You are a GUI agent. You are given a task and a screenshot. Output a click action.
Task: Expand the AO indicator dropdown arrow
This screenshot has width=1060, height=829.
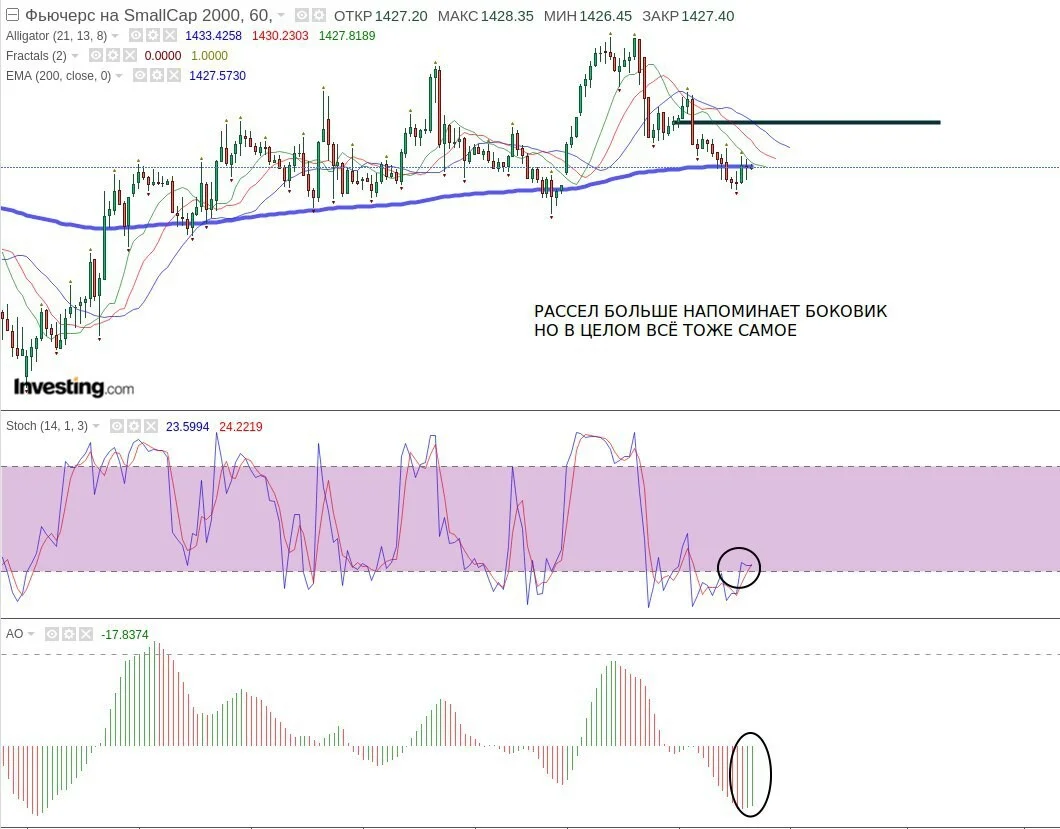pyautogui.click(x=31, y=634)
